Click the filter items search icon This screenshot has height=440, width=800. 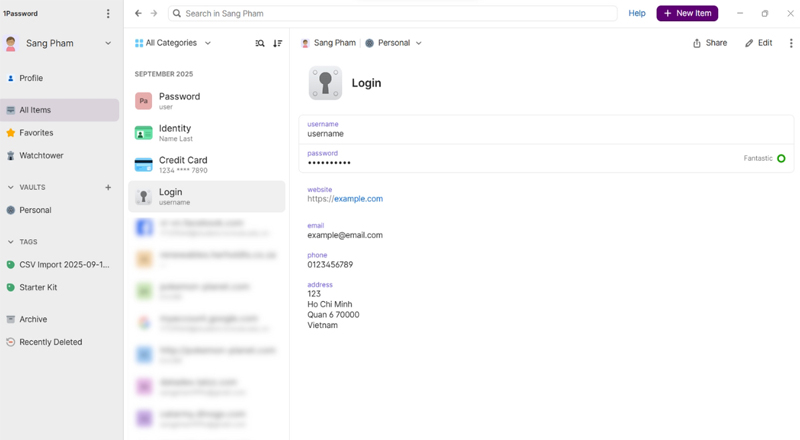click(x=260, y=44)
